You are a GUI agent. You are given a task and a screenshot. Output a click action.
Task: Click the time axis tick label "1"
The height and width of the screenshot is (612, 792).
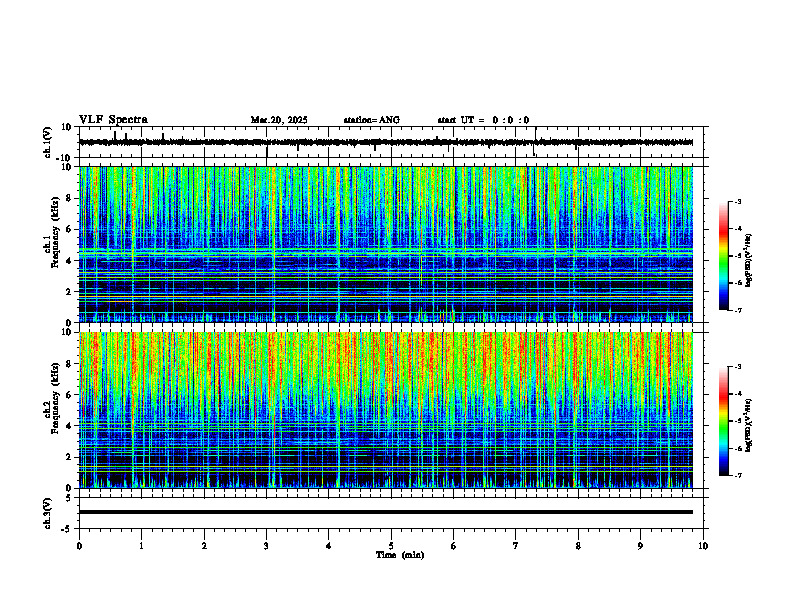click(x=141, y=546)
